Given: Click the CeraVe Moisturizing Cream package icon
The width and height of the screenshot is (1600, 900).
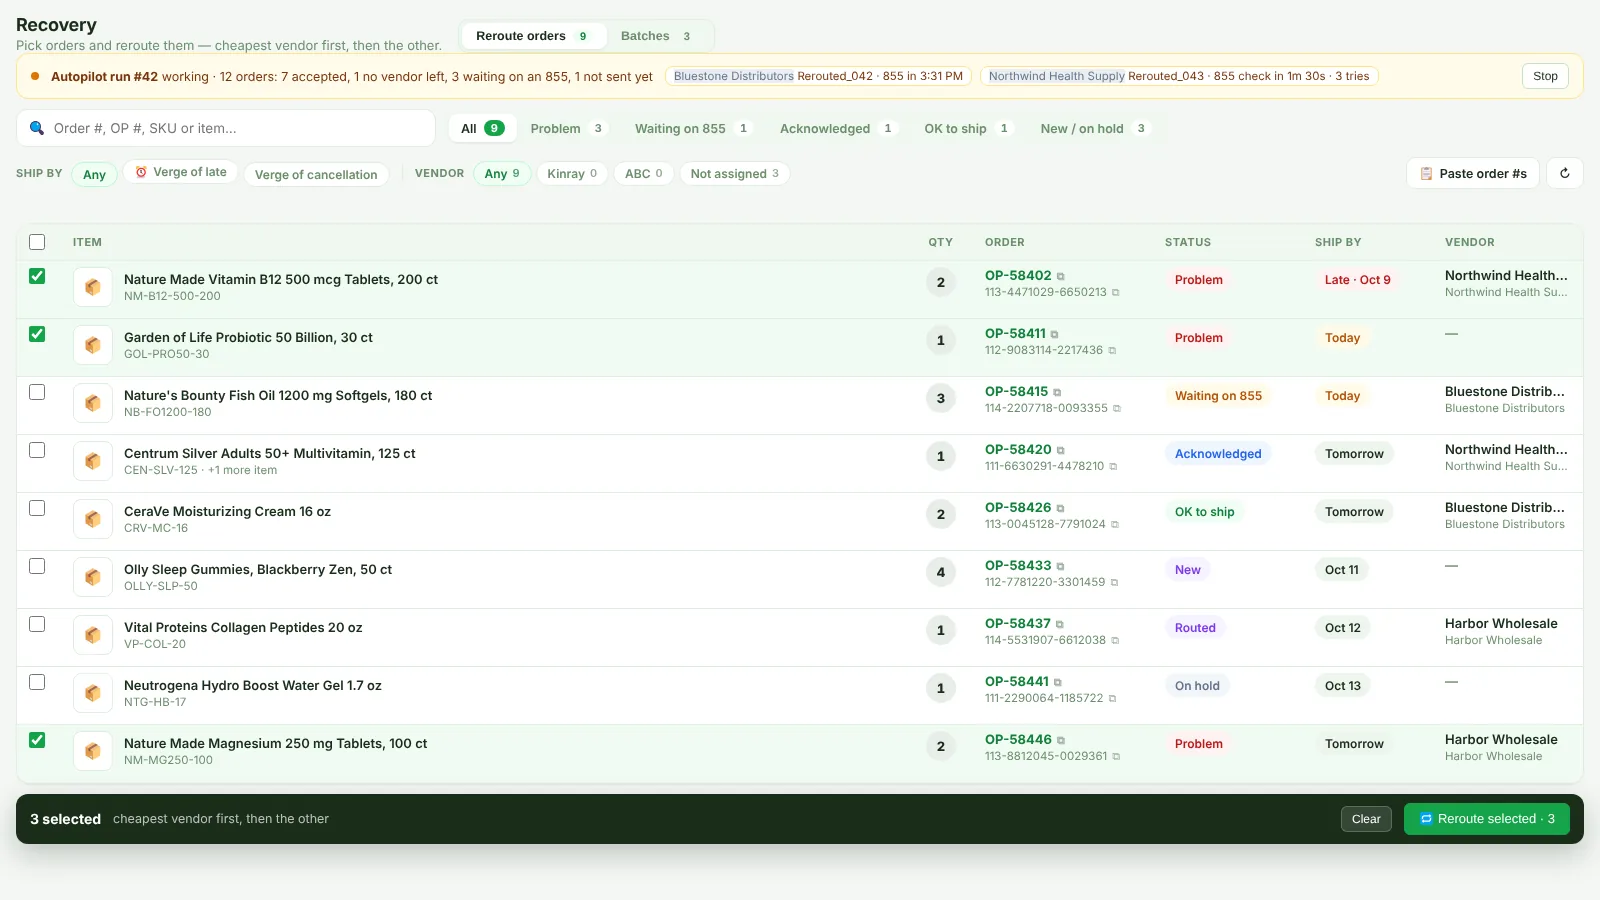Looking at the screenshot, I should coord(93,519).
